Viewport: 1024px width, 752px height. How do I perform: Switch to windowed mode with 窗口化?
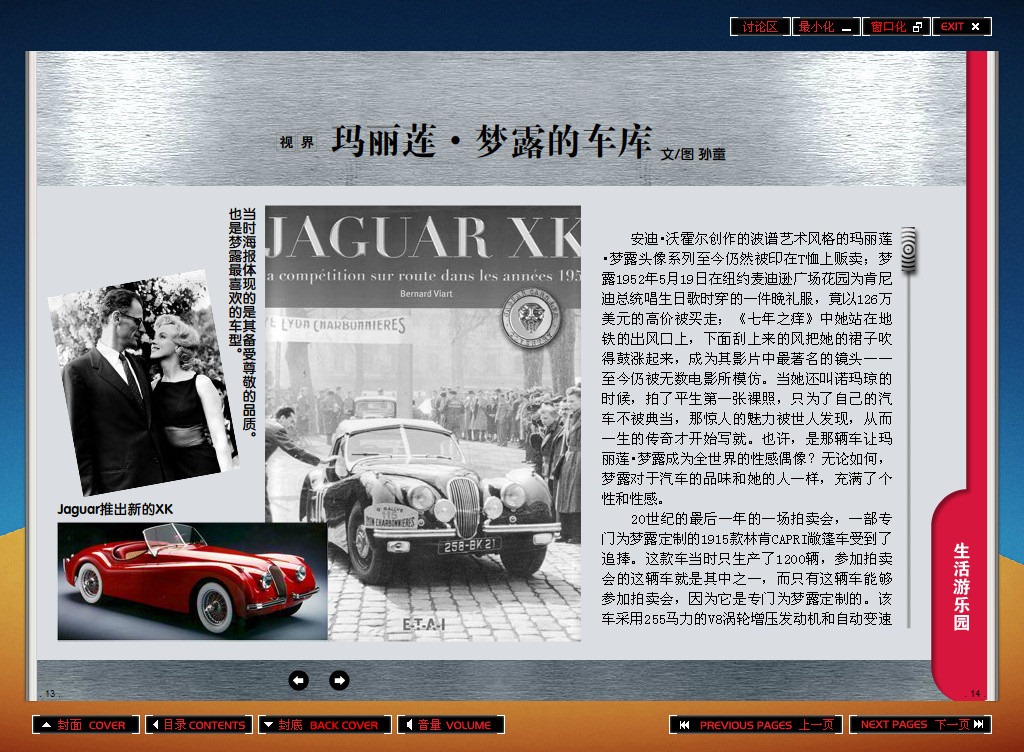tap(896, 27)
